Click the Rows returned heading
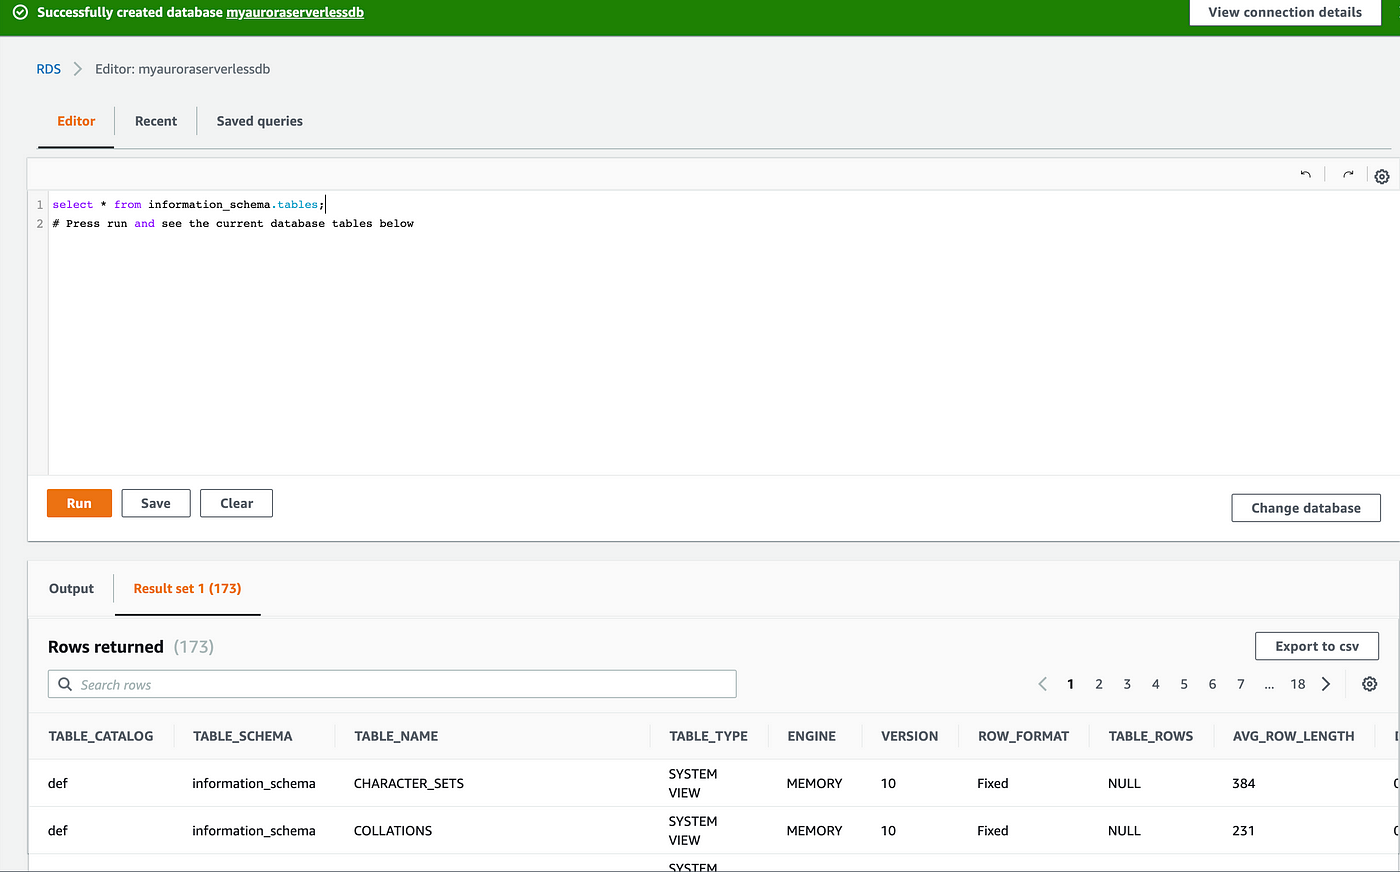Image resolution: width=1400 pixels, height=872 pixels. (x=106, y=647)
